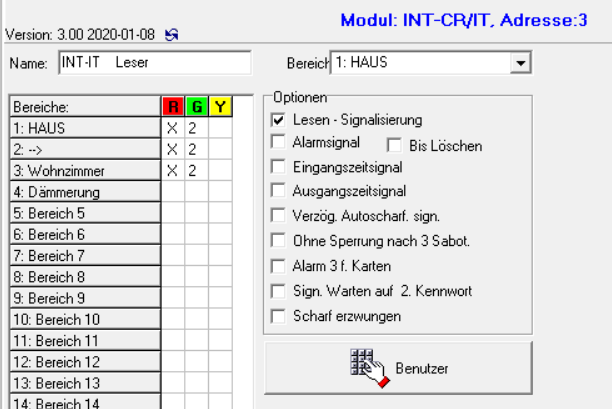Enable the Alarmsignal checkbox
The width and height of the screenshot is (612, 409).
point(278,142)
